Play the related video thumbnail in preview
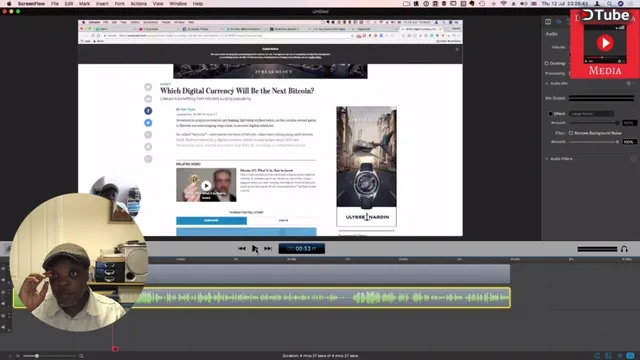 pyautogui.click(x=206, y=185)
